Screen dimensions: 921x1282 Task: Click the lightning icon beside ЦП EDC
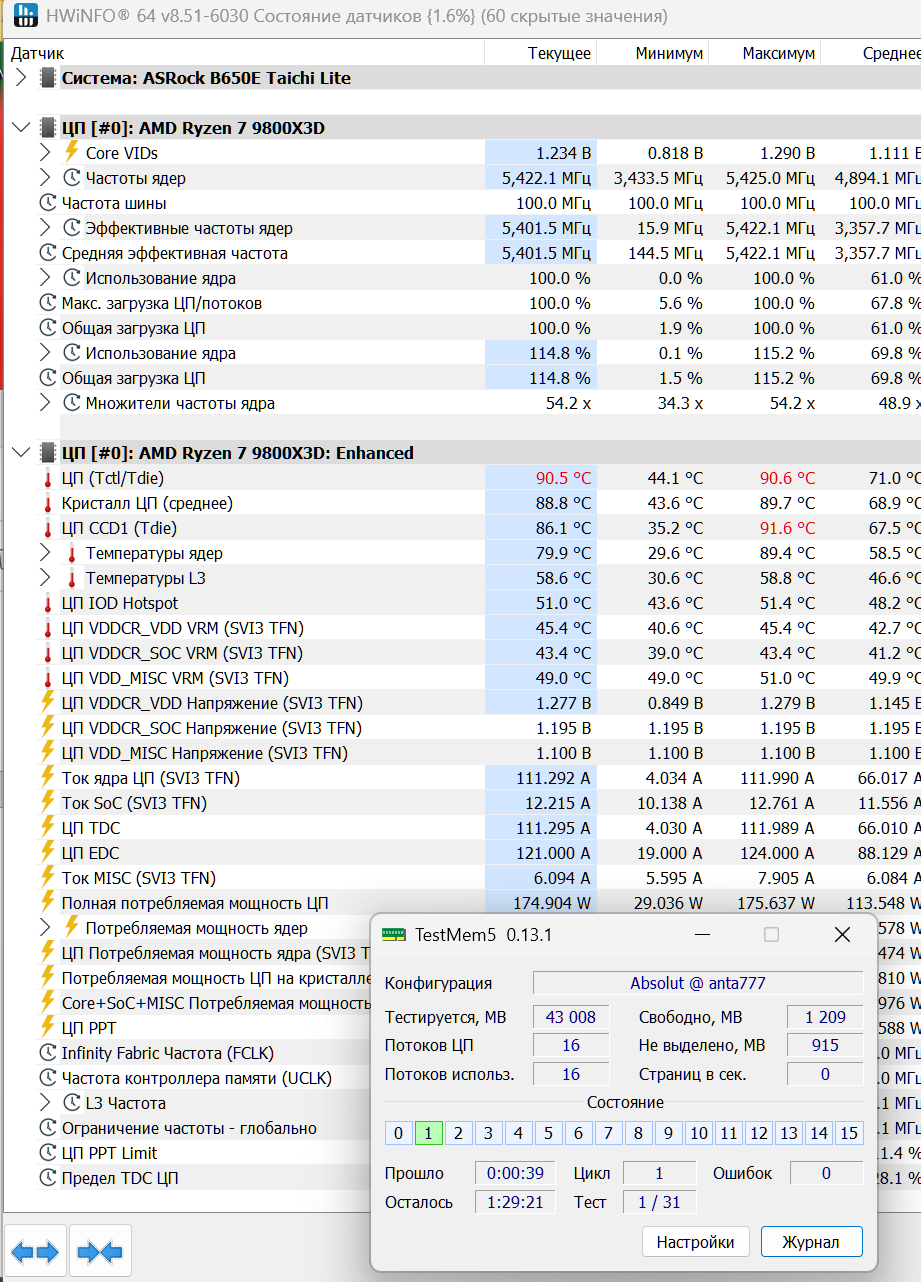click(48, 853)
